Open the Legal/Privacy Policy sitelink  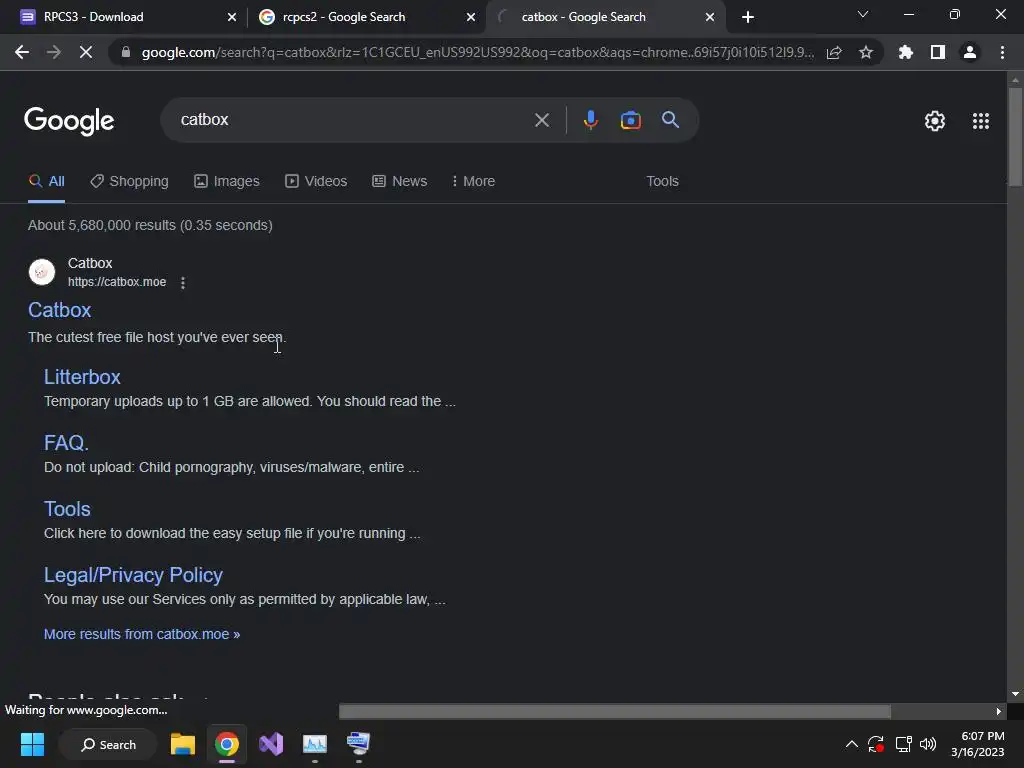click(x=133, y=575)
